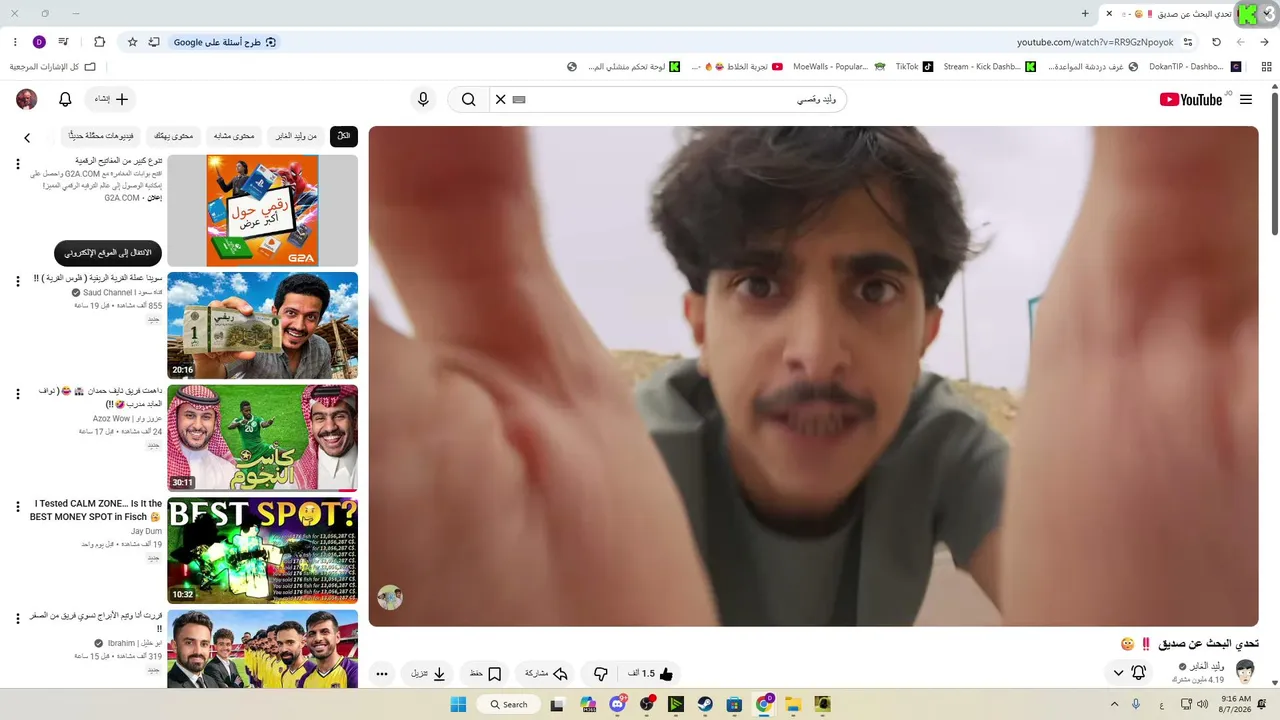Open the Jay Dum channel name

click(146, 531)
